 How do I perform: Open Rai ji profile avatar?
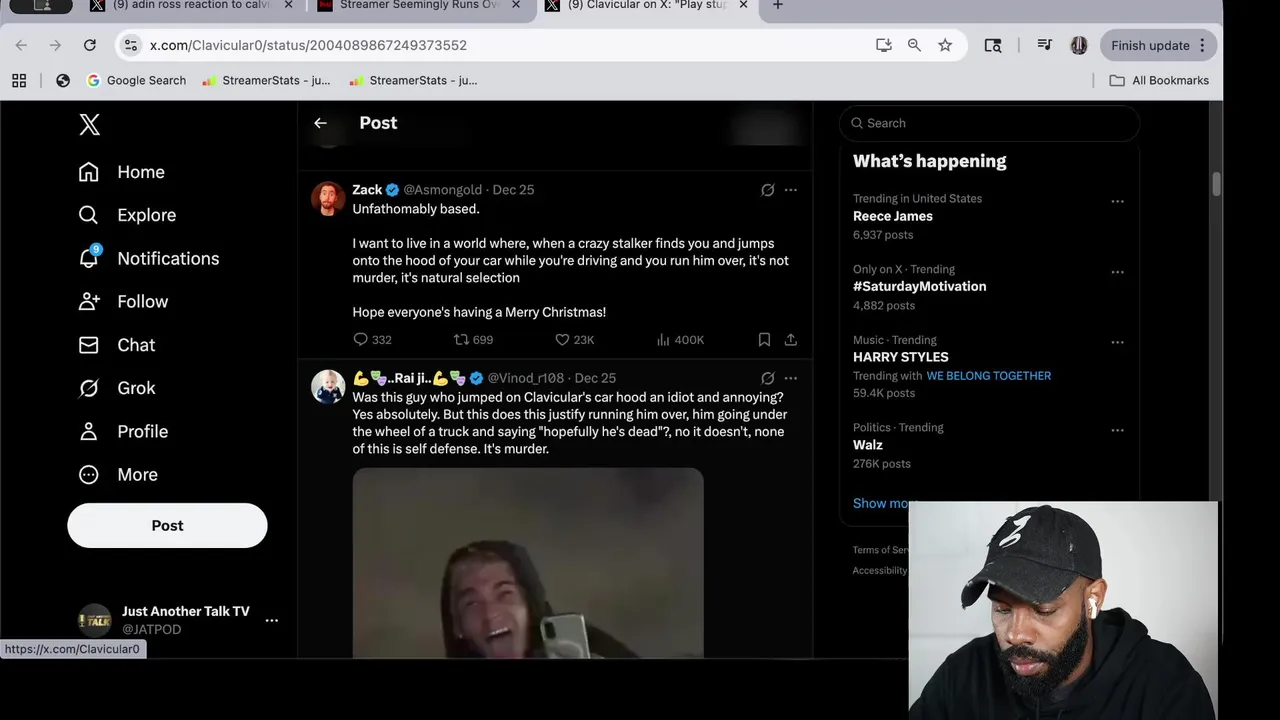click(x=328, y=386)
